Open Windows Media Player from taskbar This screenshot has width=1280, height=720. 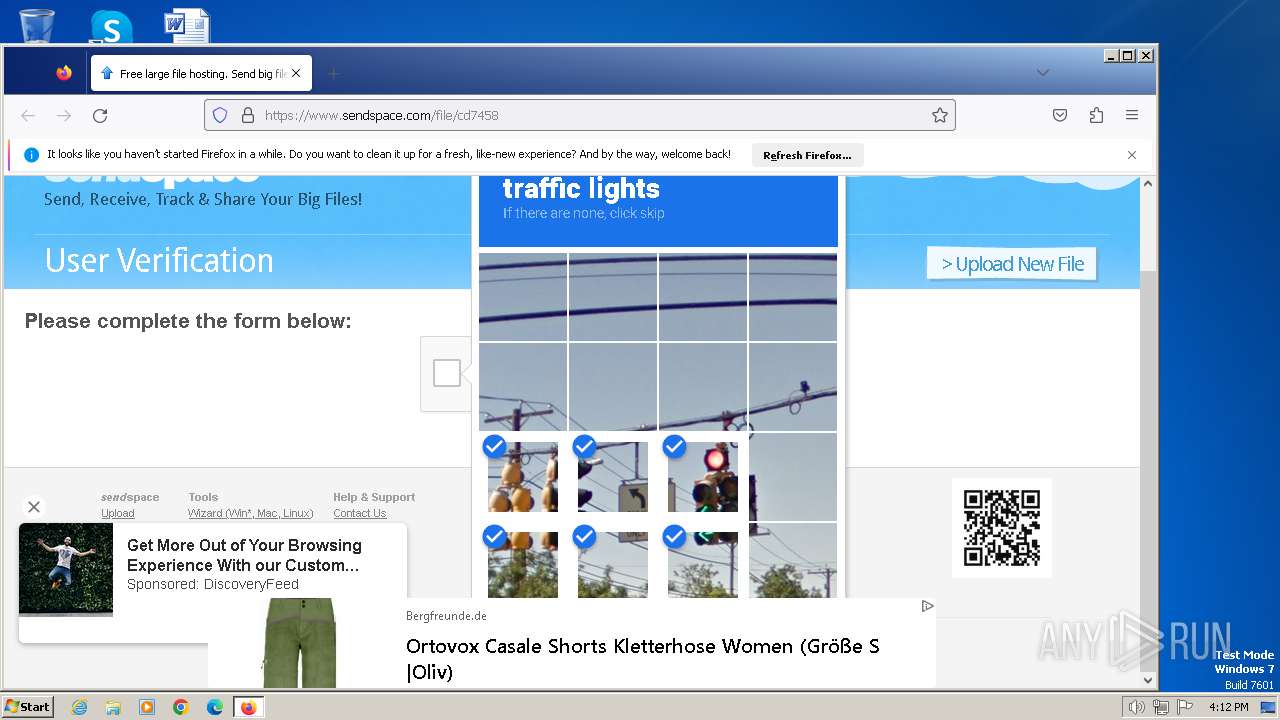[x=147, y=707]
